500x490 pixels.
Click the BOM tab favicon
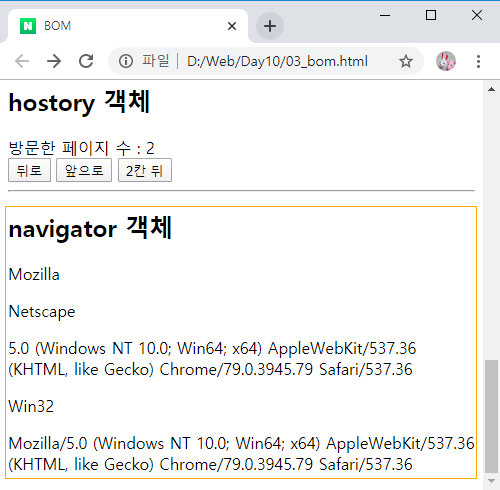pyautogui.click(x=28, y=26)
